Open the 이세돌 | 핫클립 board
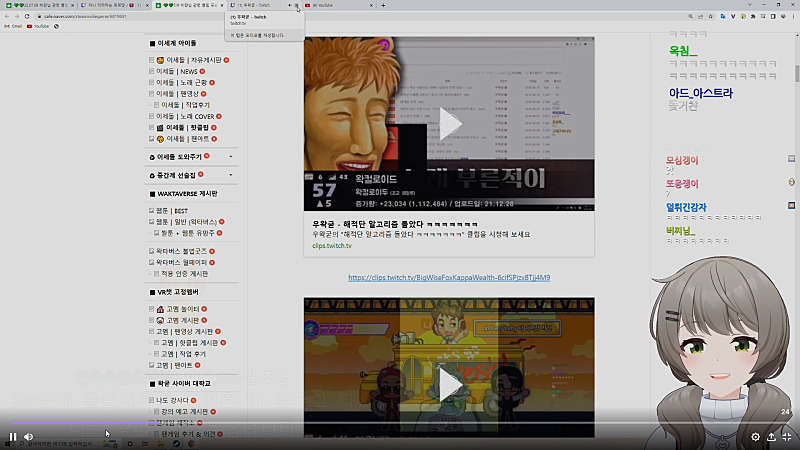The width and height of the screenshot is (800, 450). point(187,128)
